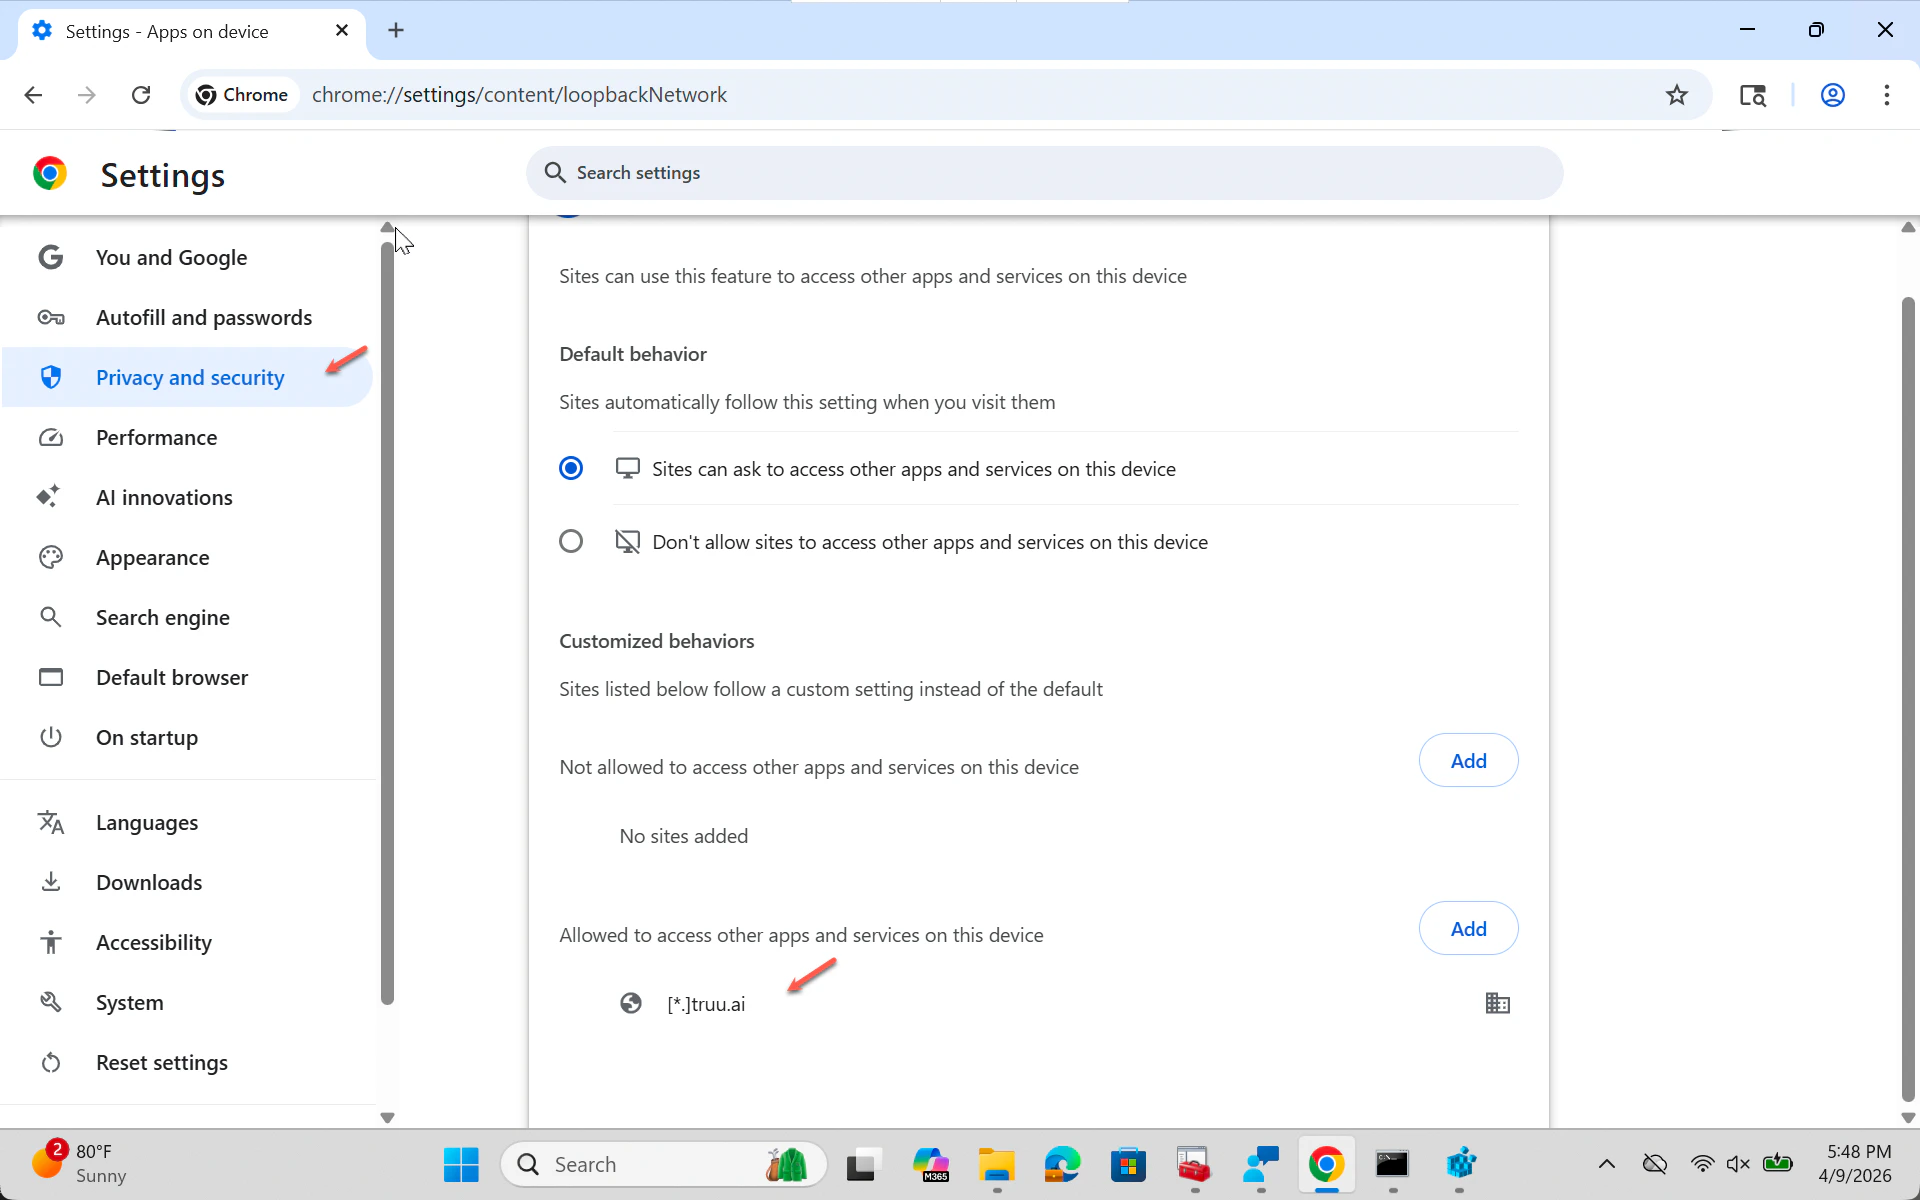Click managed-by-organization icon beside [*.]truu.ai
1920x1200 pixels.
[1497, 1003]
